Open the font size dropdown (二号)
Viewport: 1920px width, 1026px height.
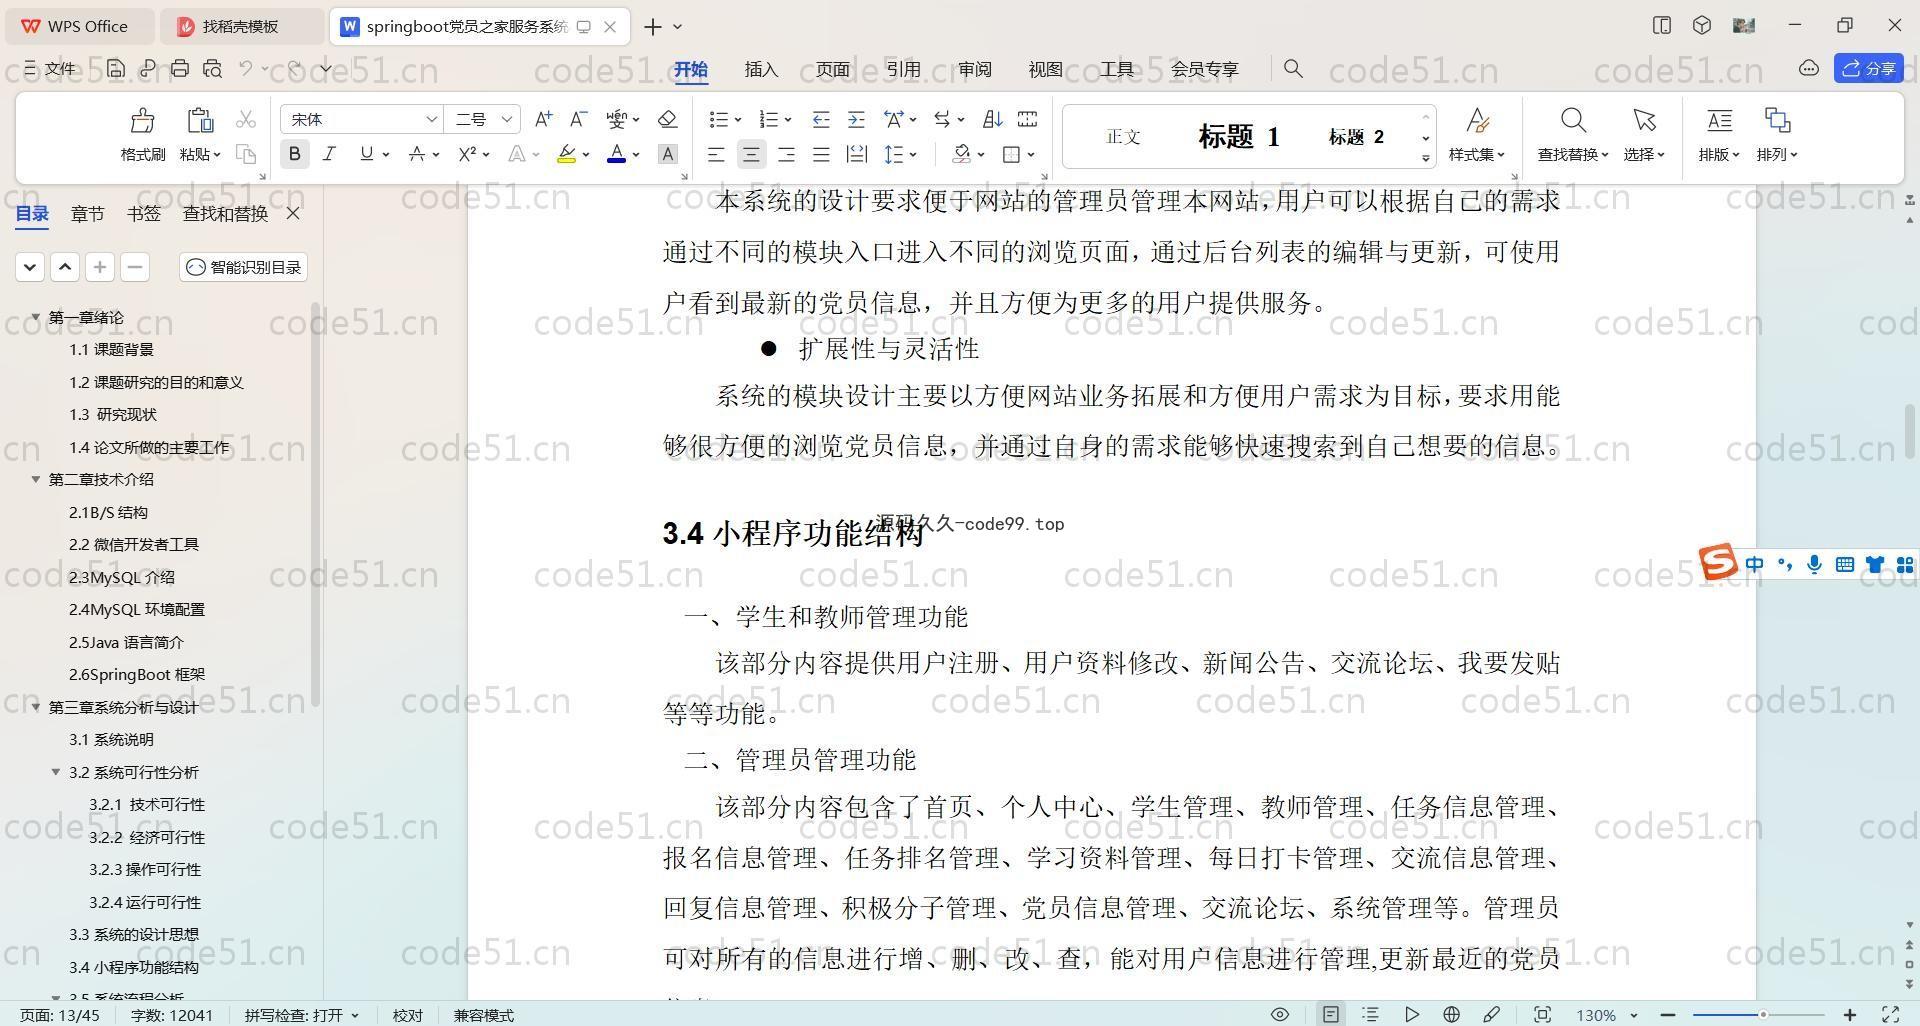507,119
